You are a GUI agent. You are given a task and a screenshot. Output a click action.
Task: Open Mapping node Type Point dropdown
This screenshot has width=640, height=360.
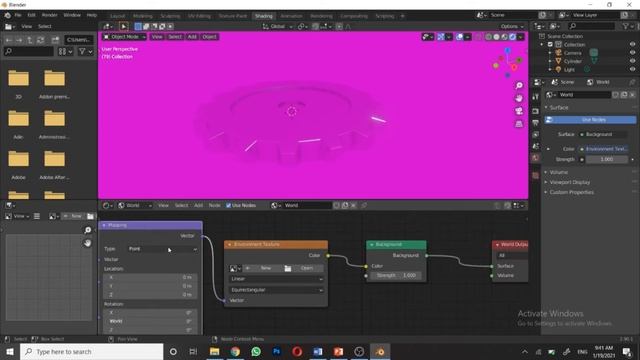point(163,249)
